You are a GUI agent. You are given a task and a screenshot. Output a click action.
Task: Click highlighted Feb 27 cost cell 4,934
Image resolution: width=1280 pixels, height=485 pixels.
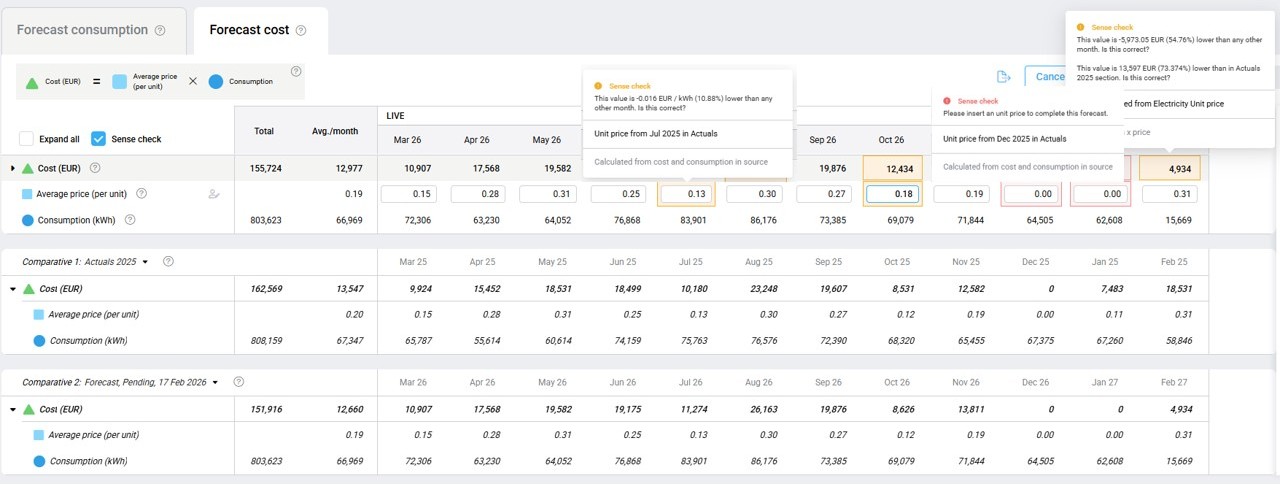(x=1171, y=168)
